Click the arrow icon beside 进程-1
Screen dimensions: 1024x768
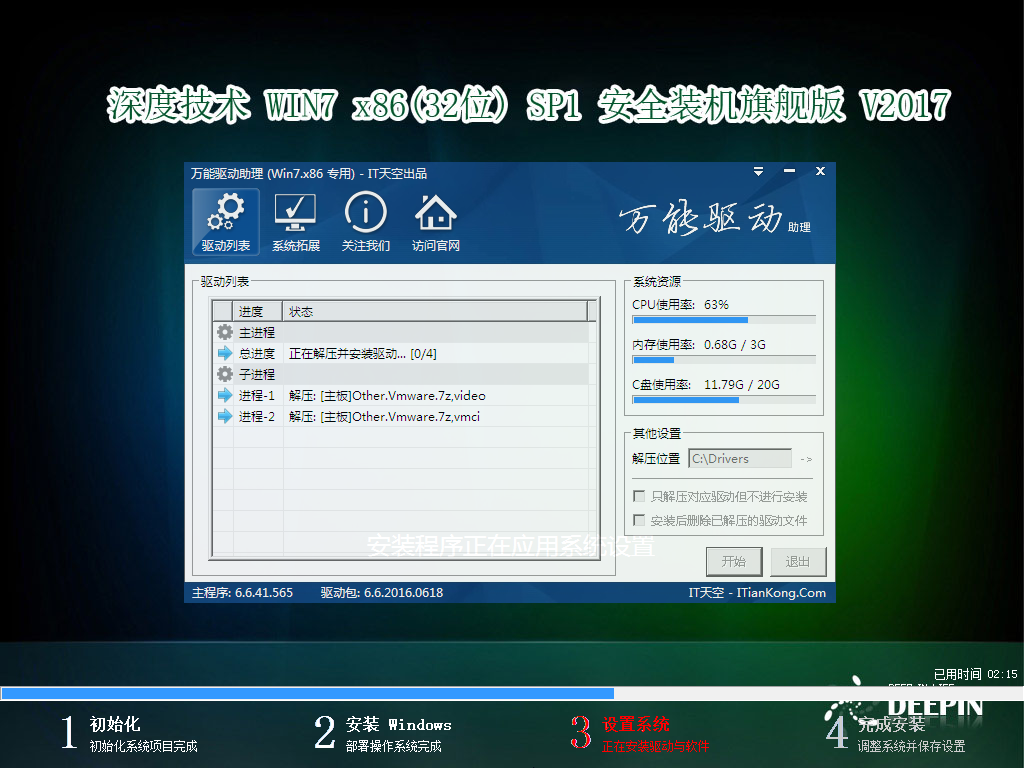[225, 395]
